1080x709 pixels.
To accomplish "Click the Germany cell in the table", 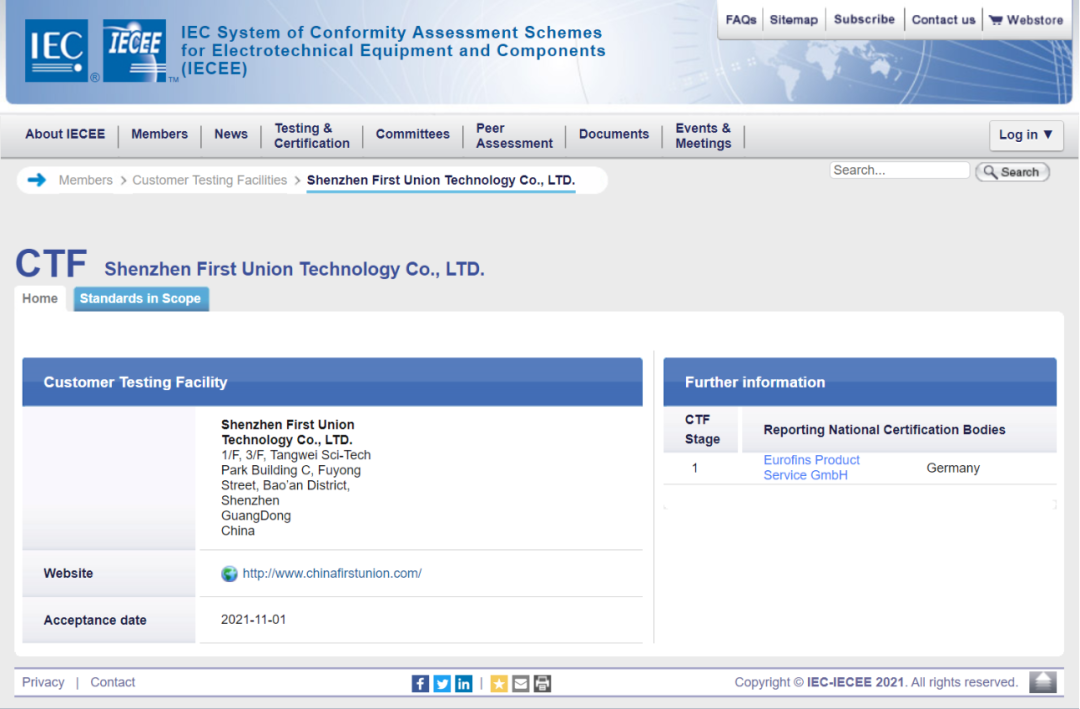I will tap(953, 468).
